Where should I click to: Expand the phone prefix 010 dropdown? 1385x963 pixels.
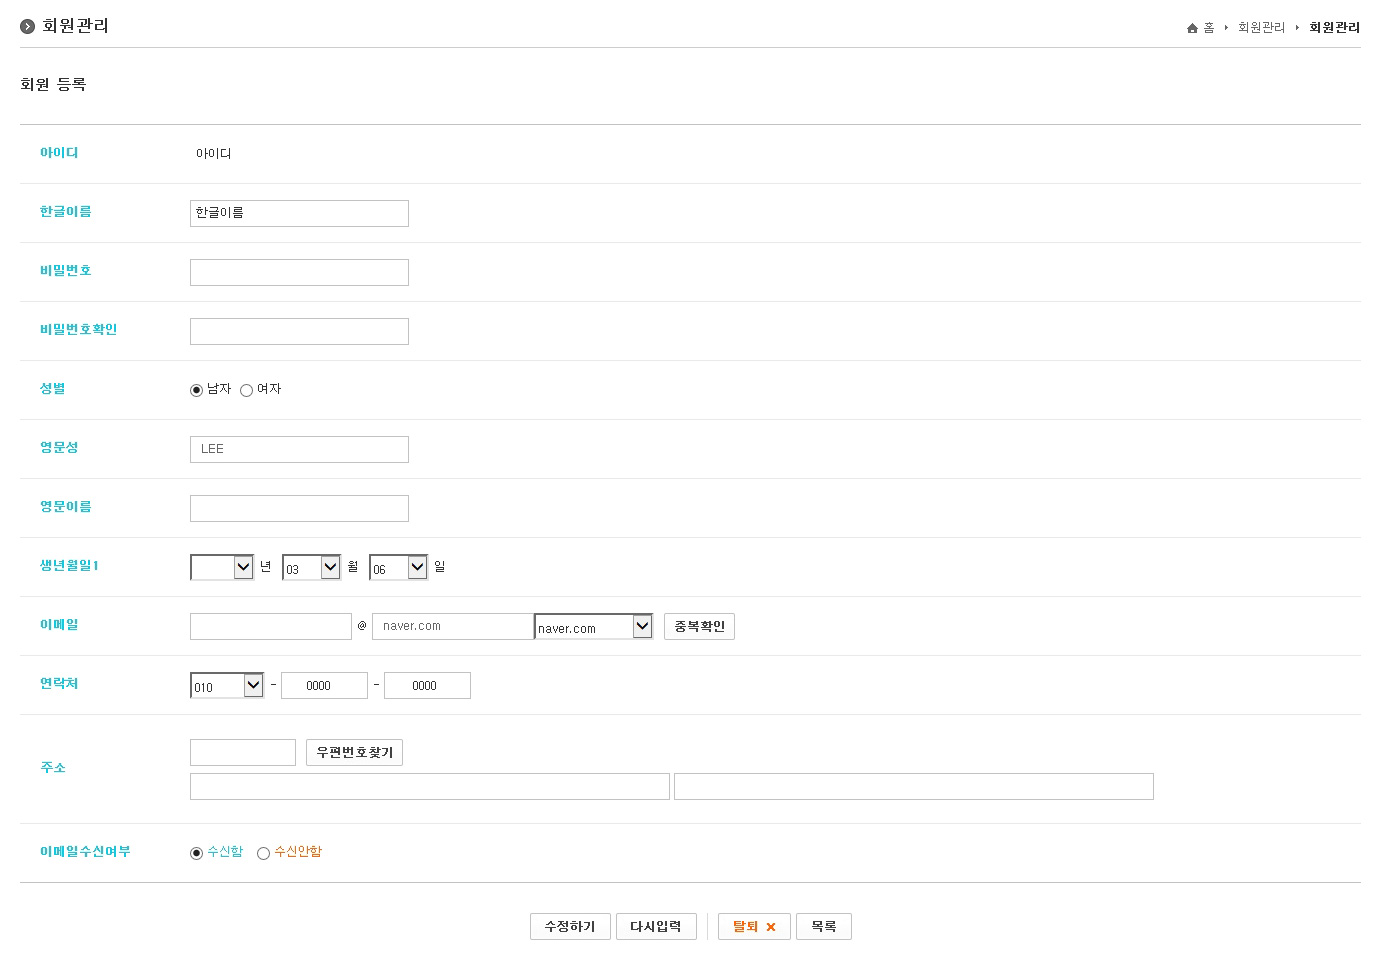[227, 685]
